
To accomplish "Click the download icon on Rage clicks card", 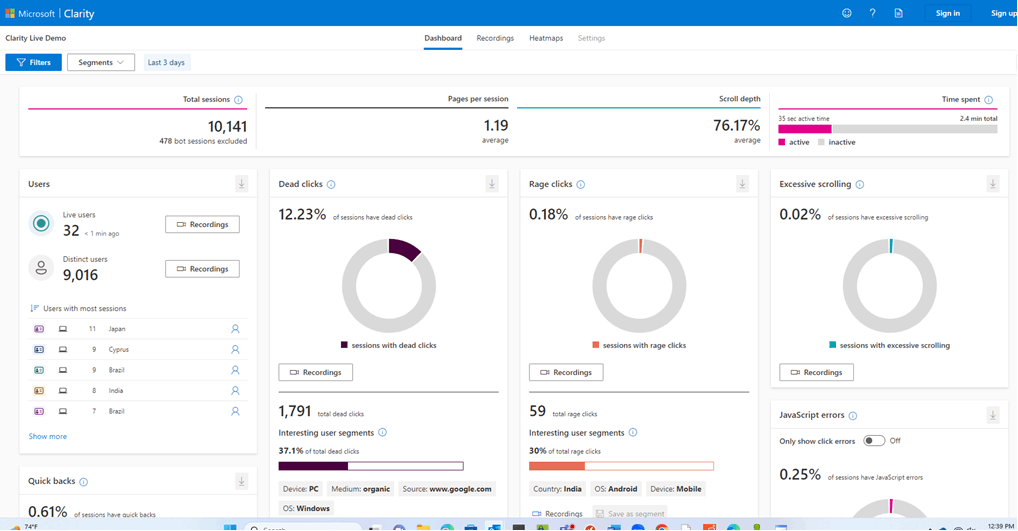I will click(742, 184).
